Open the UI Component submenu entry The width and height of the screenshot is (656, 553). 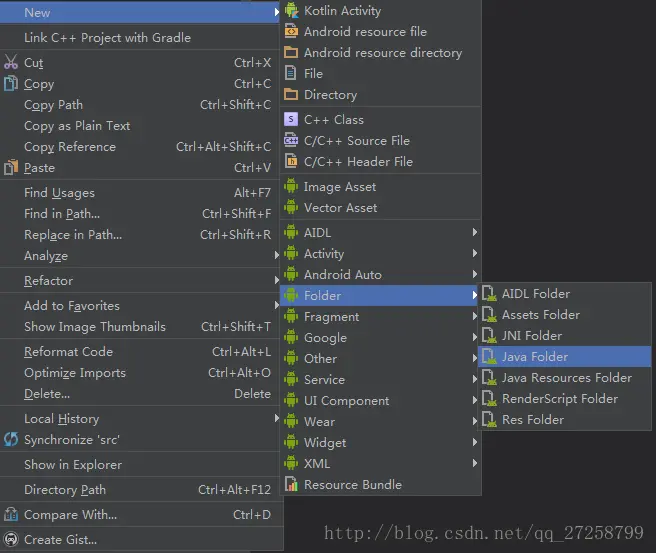tap(381, 400)
